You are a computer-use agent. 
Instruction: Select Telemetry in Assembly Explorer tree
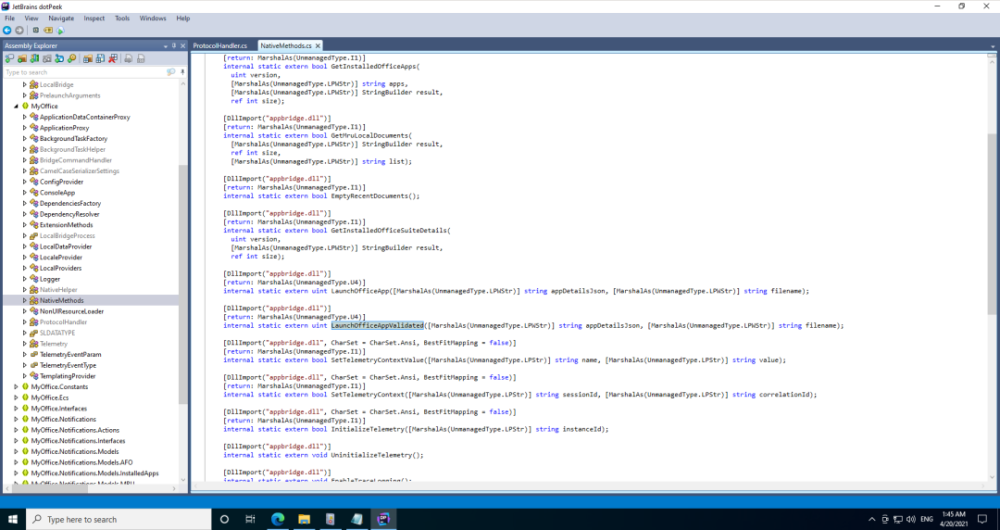coord(54,343)
